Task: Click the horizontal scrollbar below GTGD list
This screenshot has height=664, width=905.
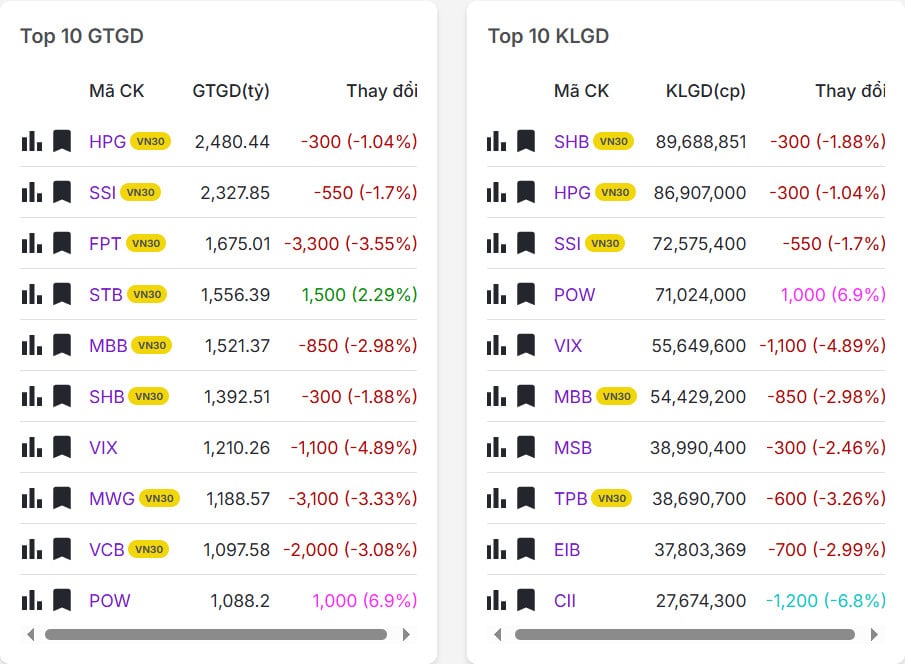Action: coord(218,634)
